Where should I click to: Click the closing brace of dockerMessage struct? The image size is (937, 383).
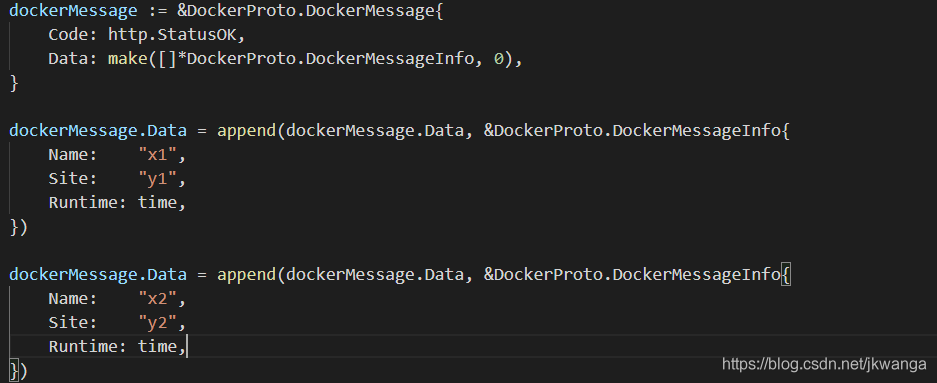(x=14, y=83)
